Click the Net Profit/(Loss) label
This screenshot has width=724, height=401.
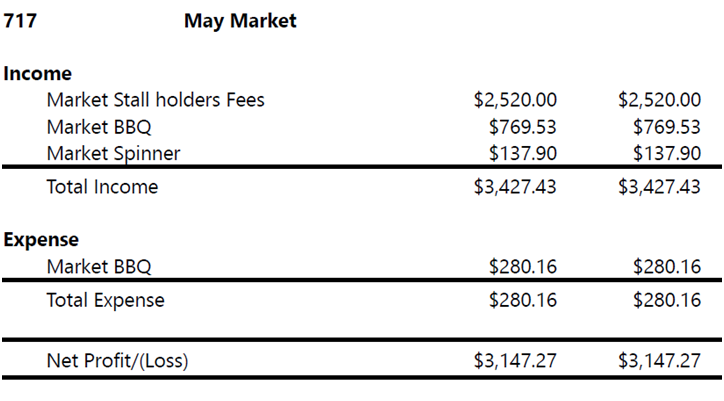pyautogui.click(x=117, y=360)
